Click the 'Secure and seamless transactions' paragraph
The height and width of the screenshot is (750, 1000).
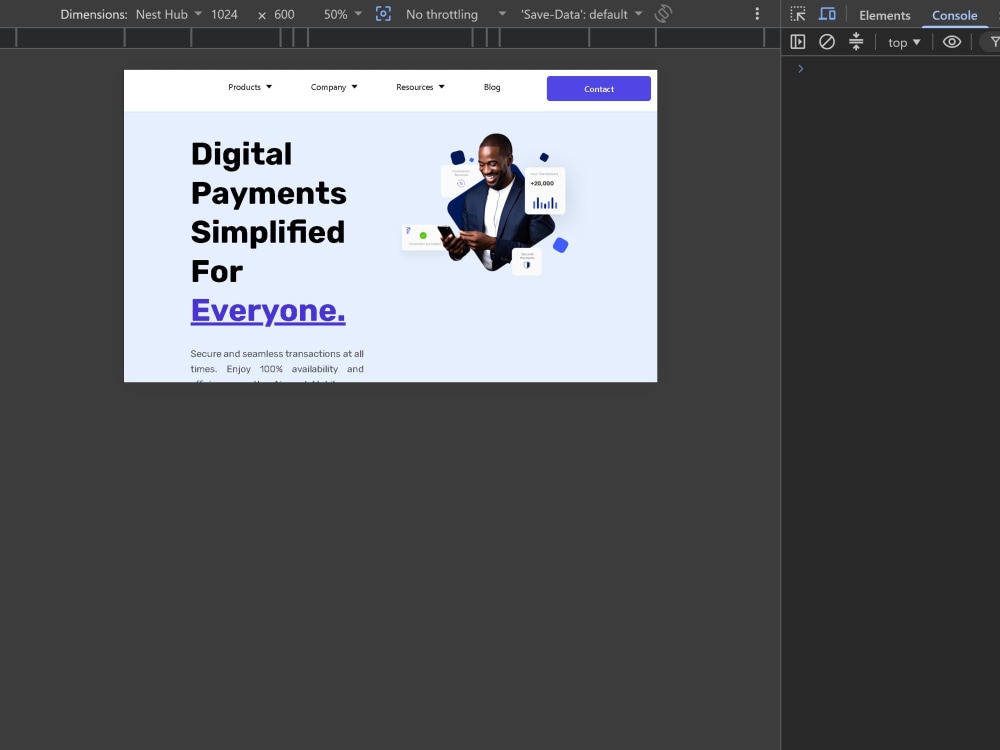pos(277,367)
